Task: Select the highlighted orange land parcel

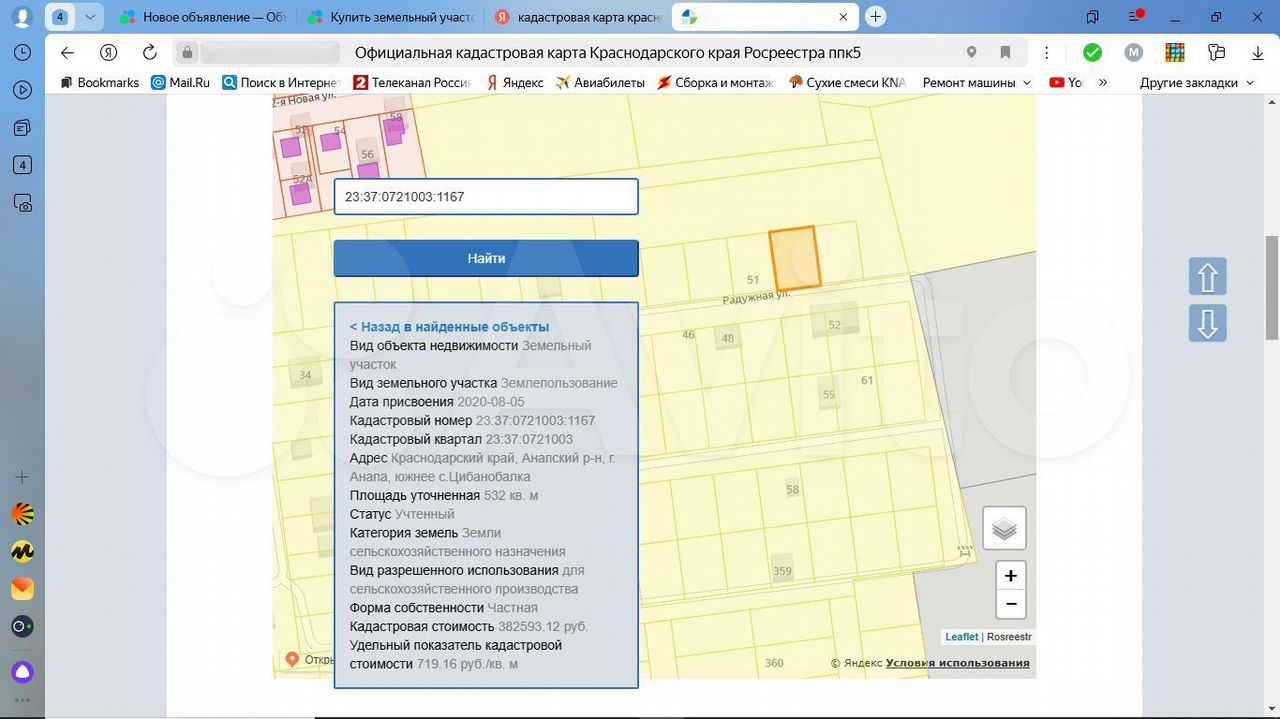Action: point(794,258)
